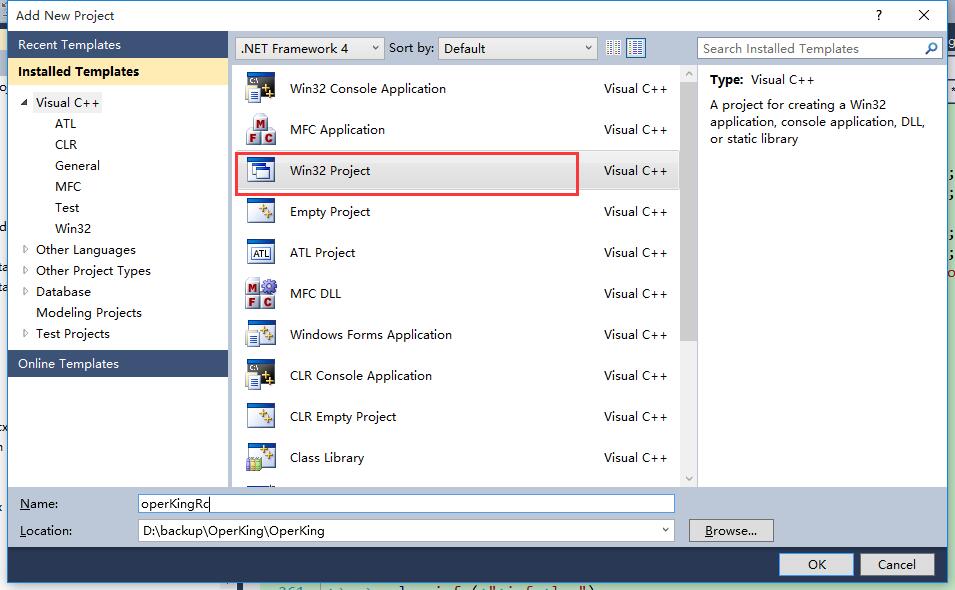Select the ATL category
This screenshot has width=955, height=590.
click(x=65, y=124)
